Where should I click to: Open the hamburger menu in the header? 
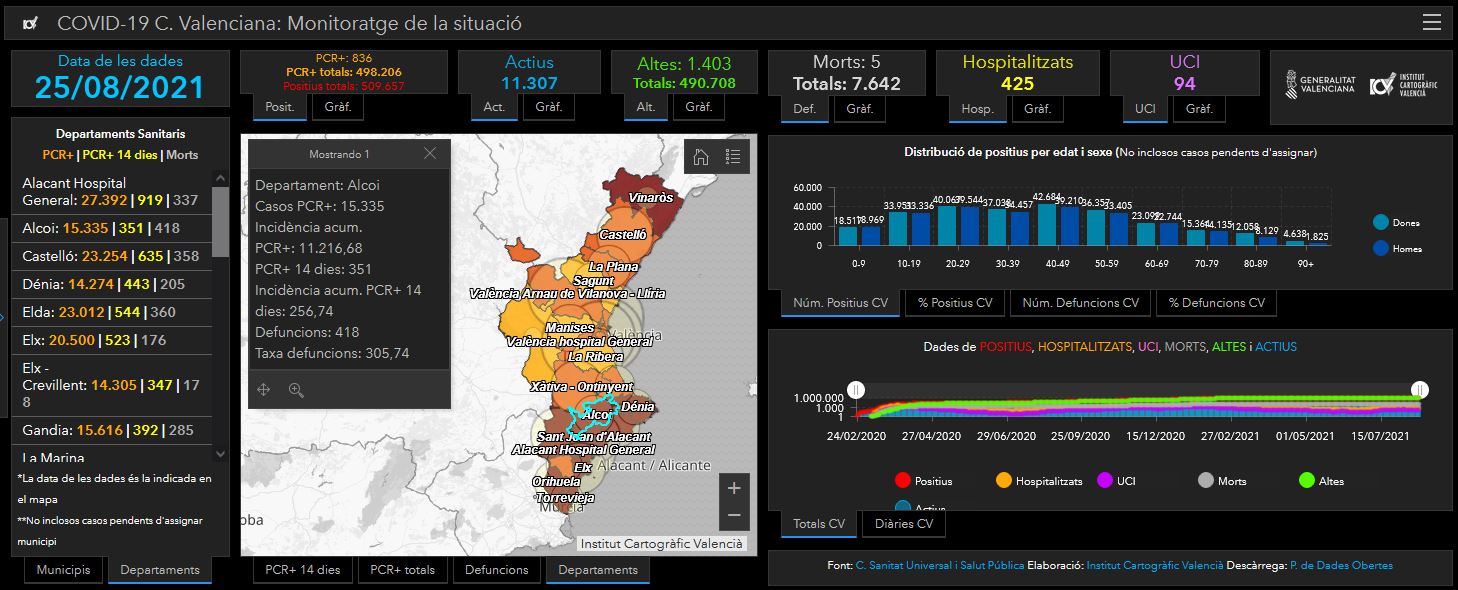(x=1431, y=23)
